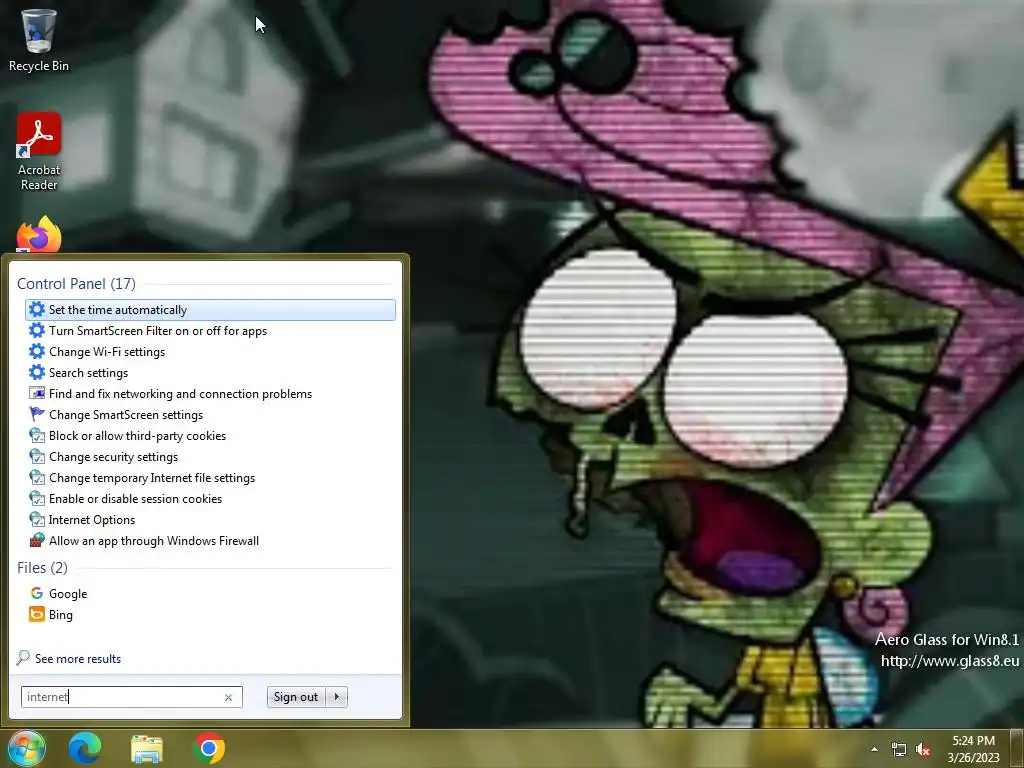This screenshot has width=1024, height=768.
Task: Click gear icon beside Set the time automatically
Action: (37, 310)
